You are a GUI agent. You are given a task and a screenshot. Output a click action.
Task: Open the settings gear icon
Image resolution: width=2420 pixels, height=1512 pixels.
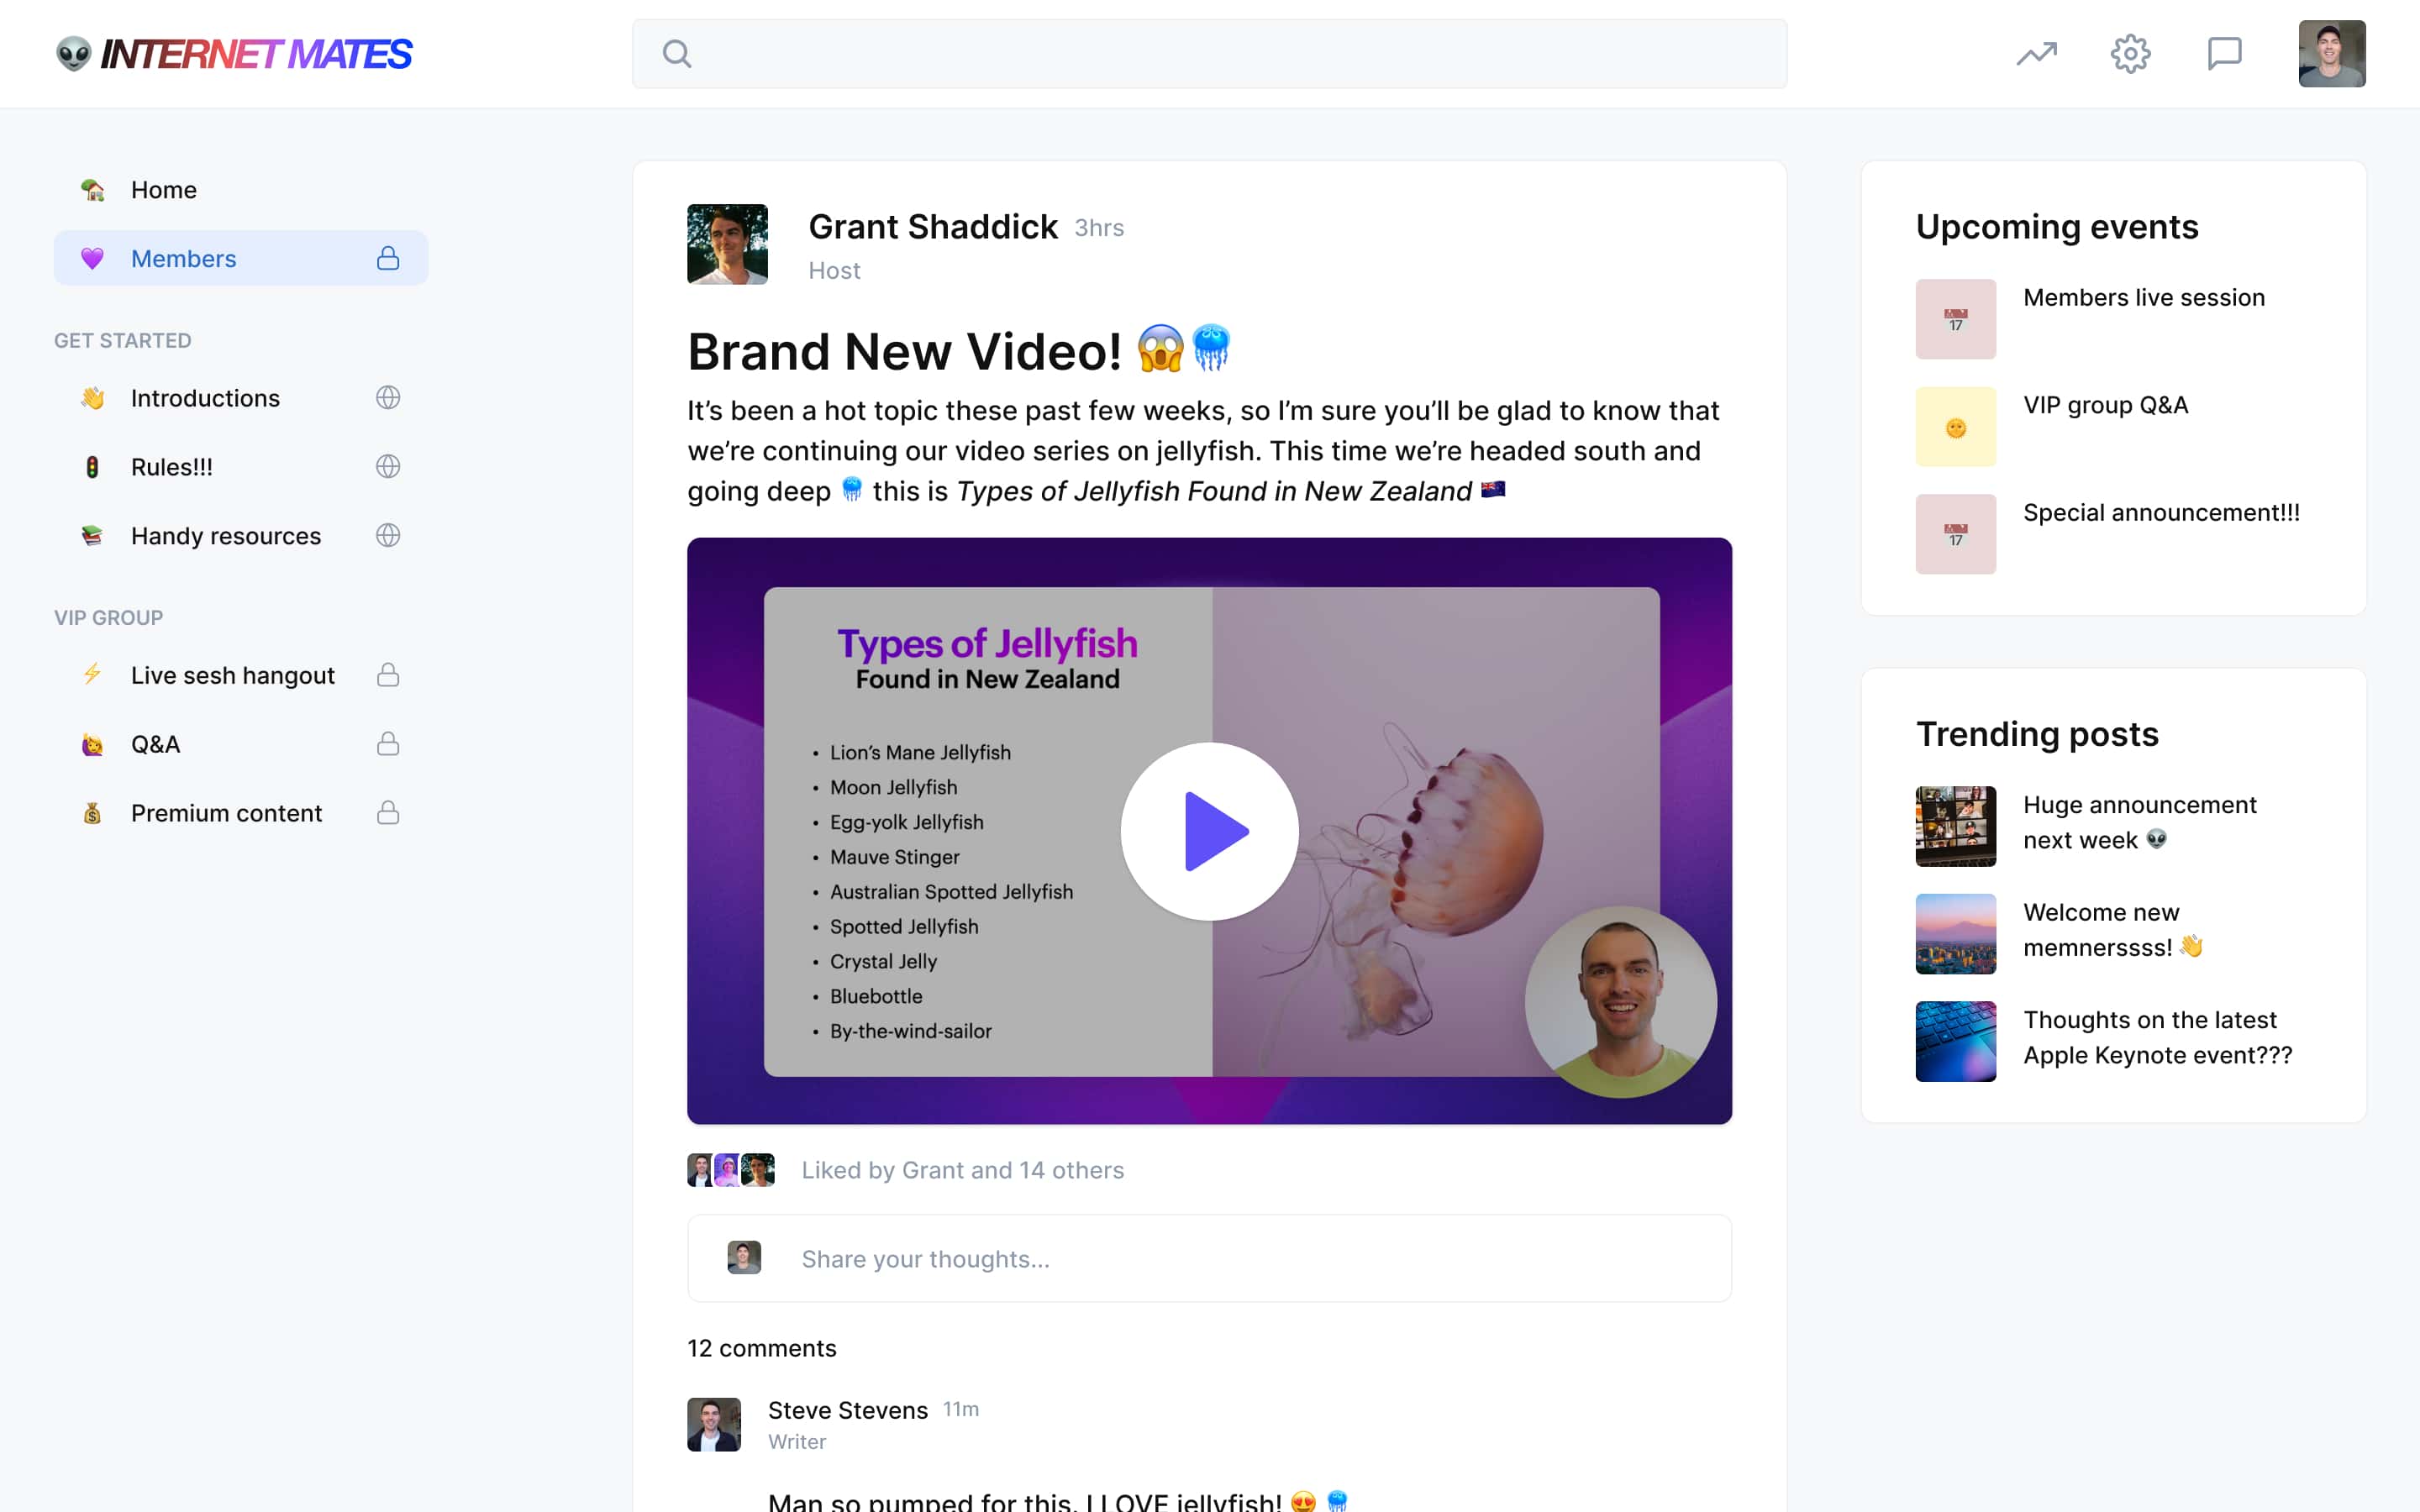2131,53
